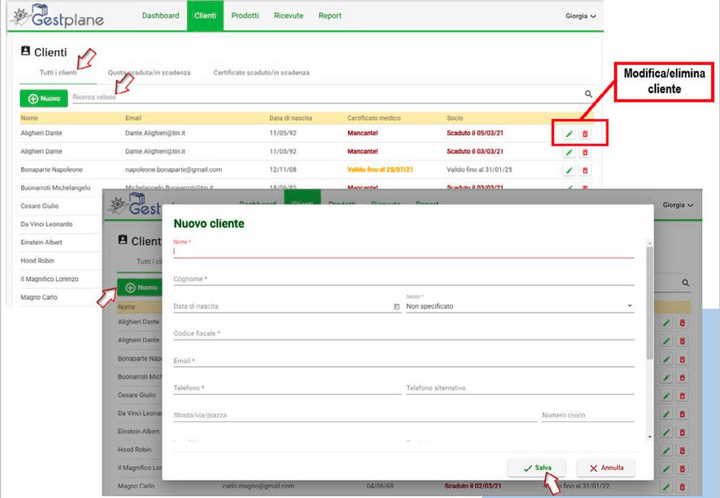Click the Nuovo button in the dimmed window

(141, 287)
